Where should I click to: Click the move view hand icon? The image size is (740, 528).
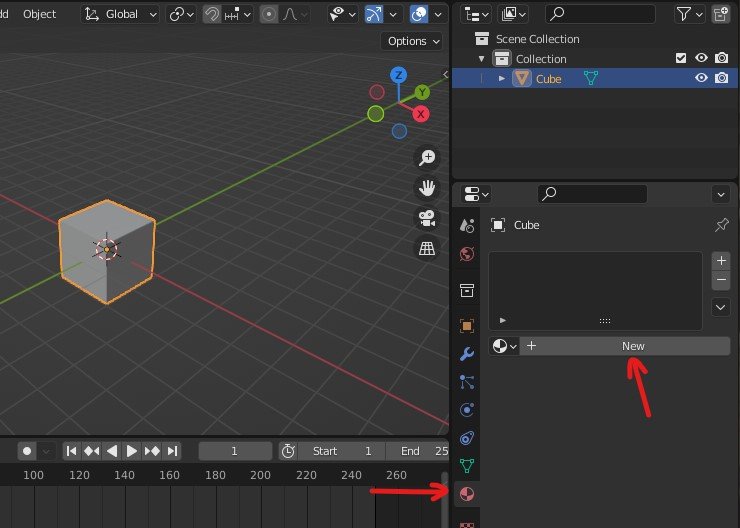tap(427, 188)
